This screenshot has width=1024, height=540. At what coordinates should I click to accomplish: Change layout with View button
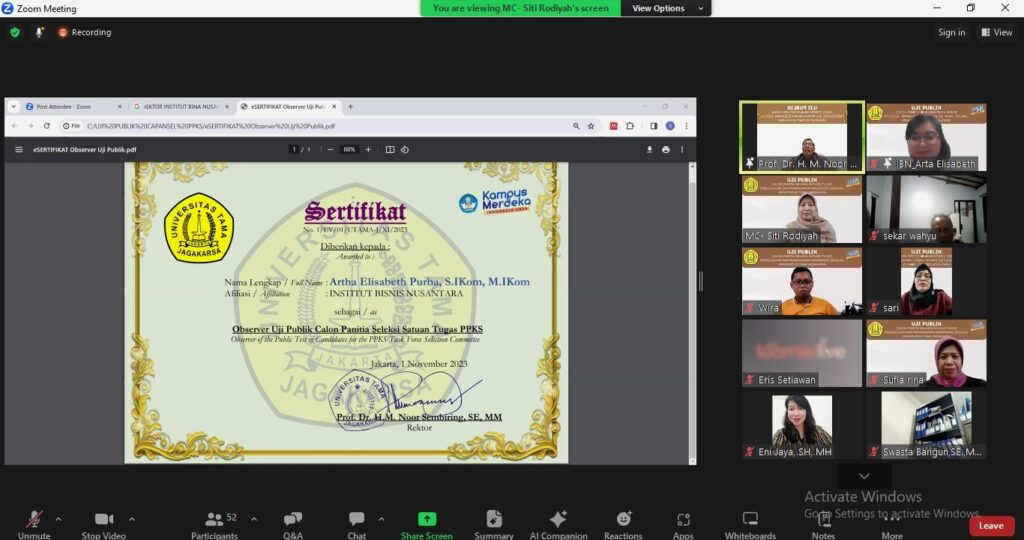click(997, 32)
